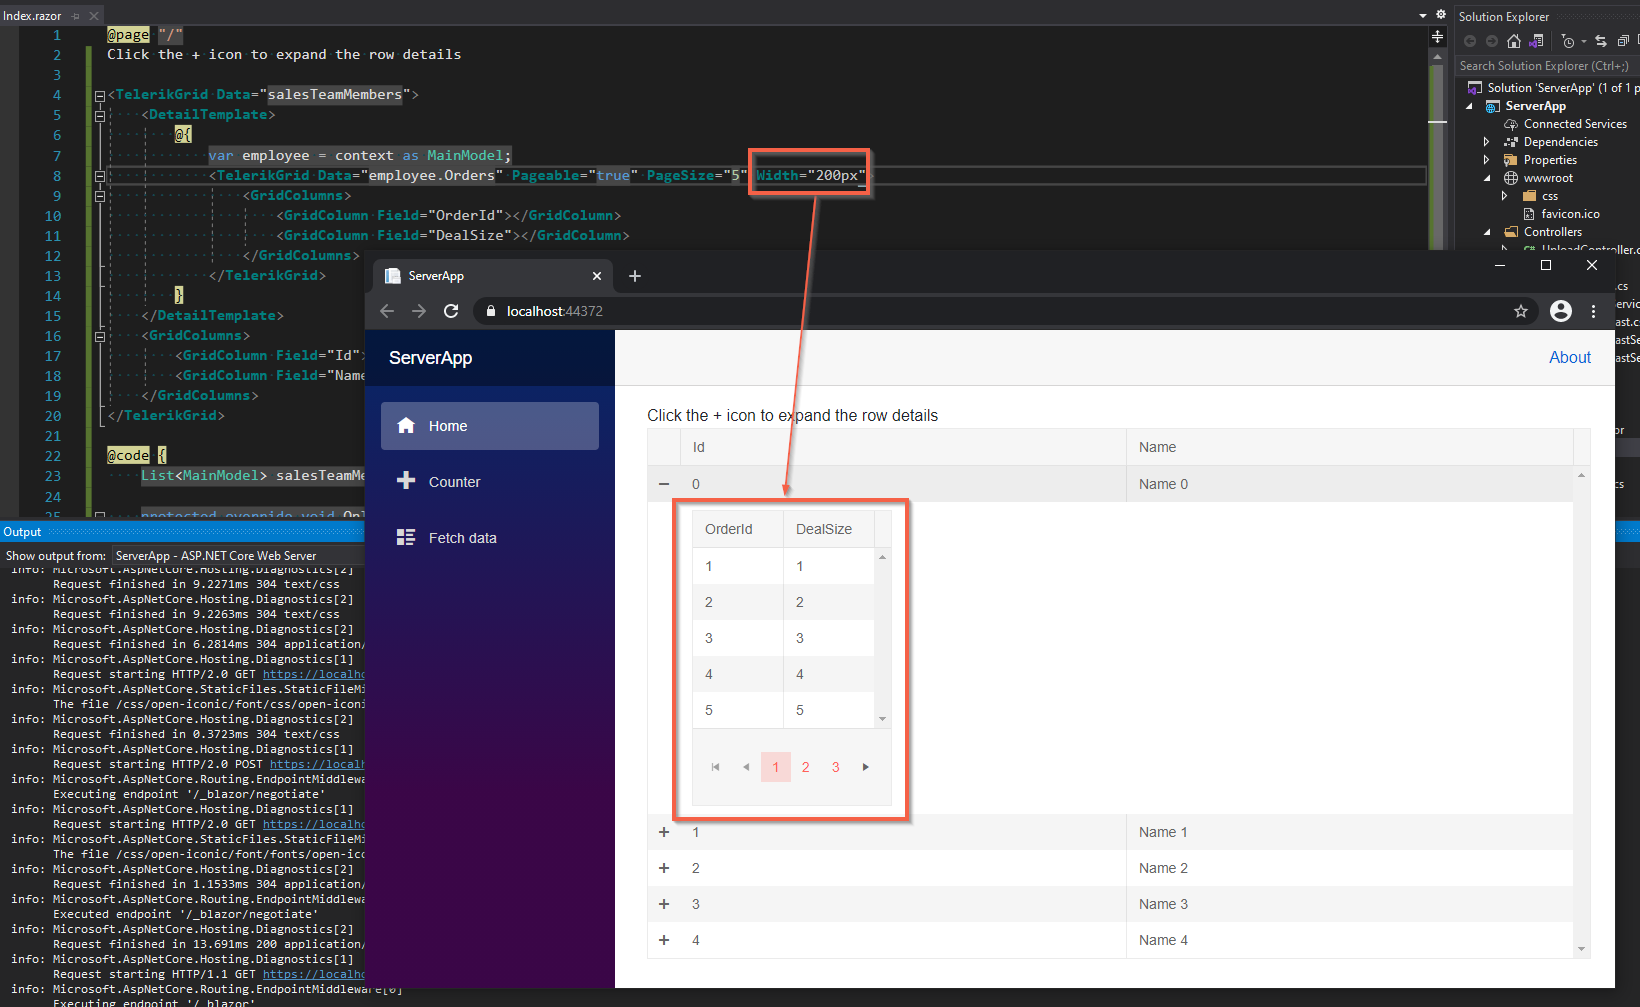1640x1007 pixels.
Task: Click the DealSize column header
Action: point(829,529)
